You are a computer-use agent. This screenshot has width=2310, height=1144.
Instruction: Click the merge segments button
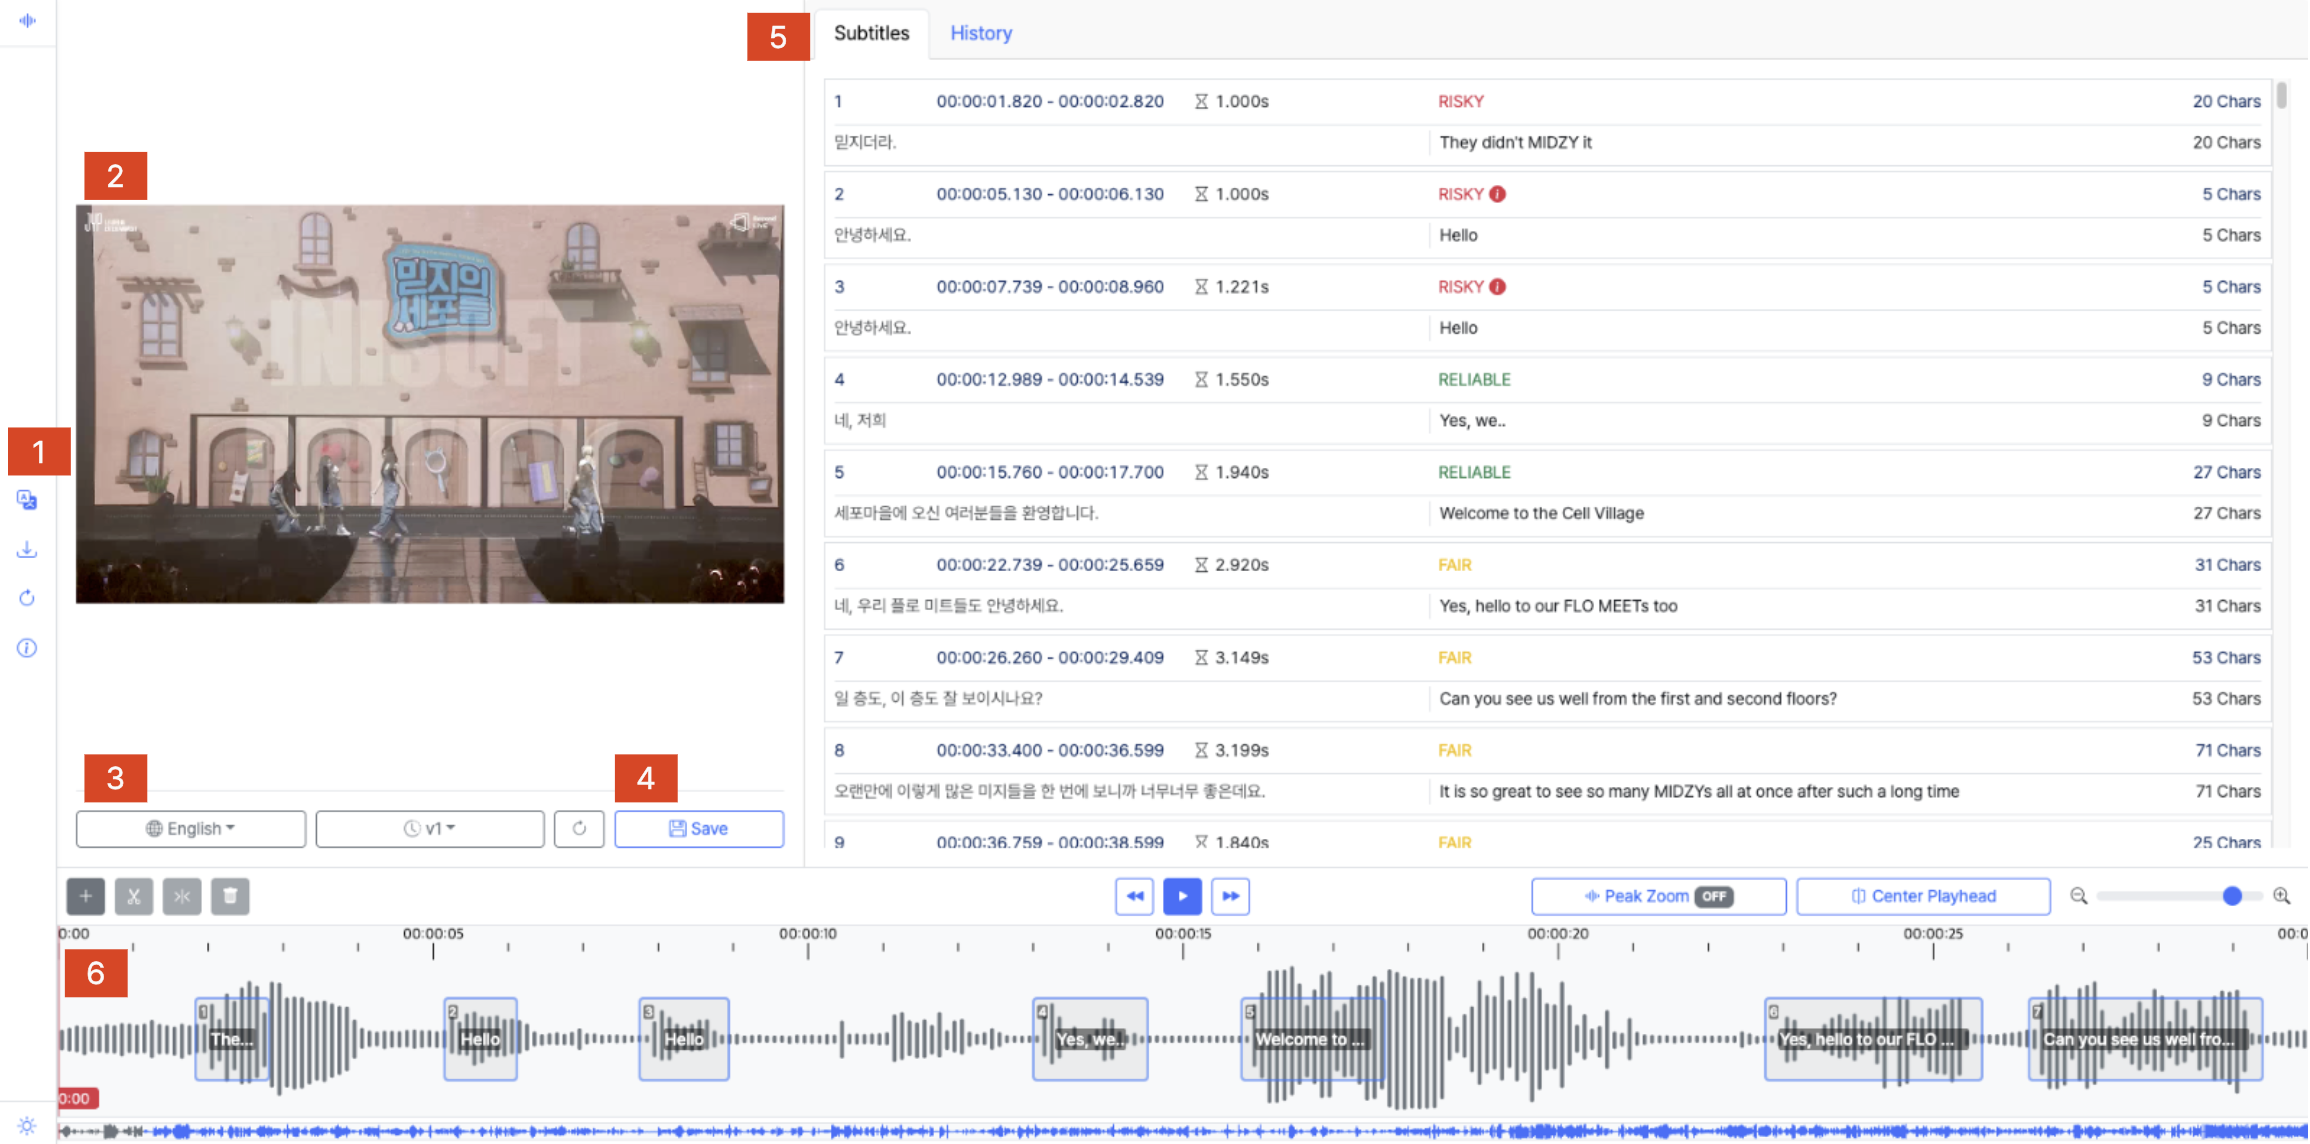click(182, 896)
